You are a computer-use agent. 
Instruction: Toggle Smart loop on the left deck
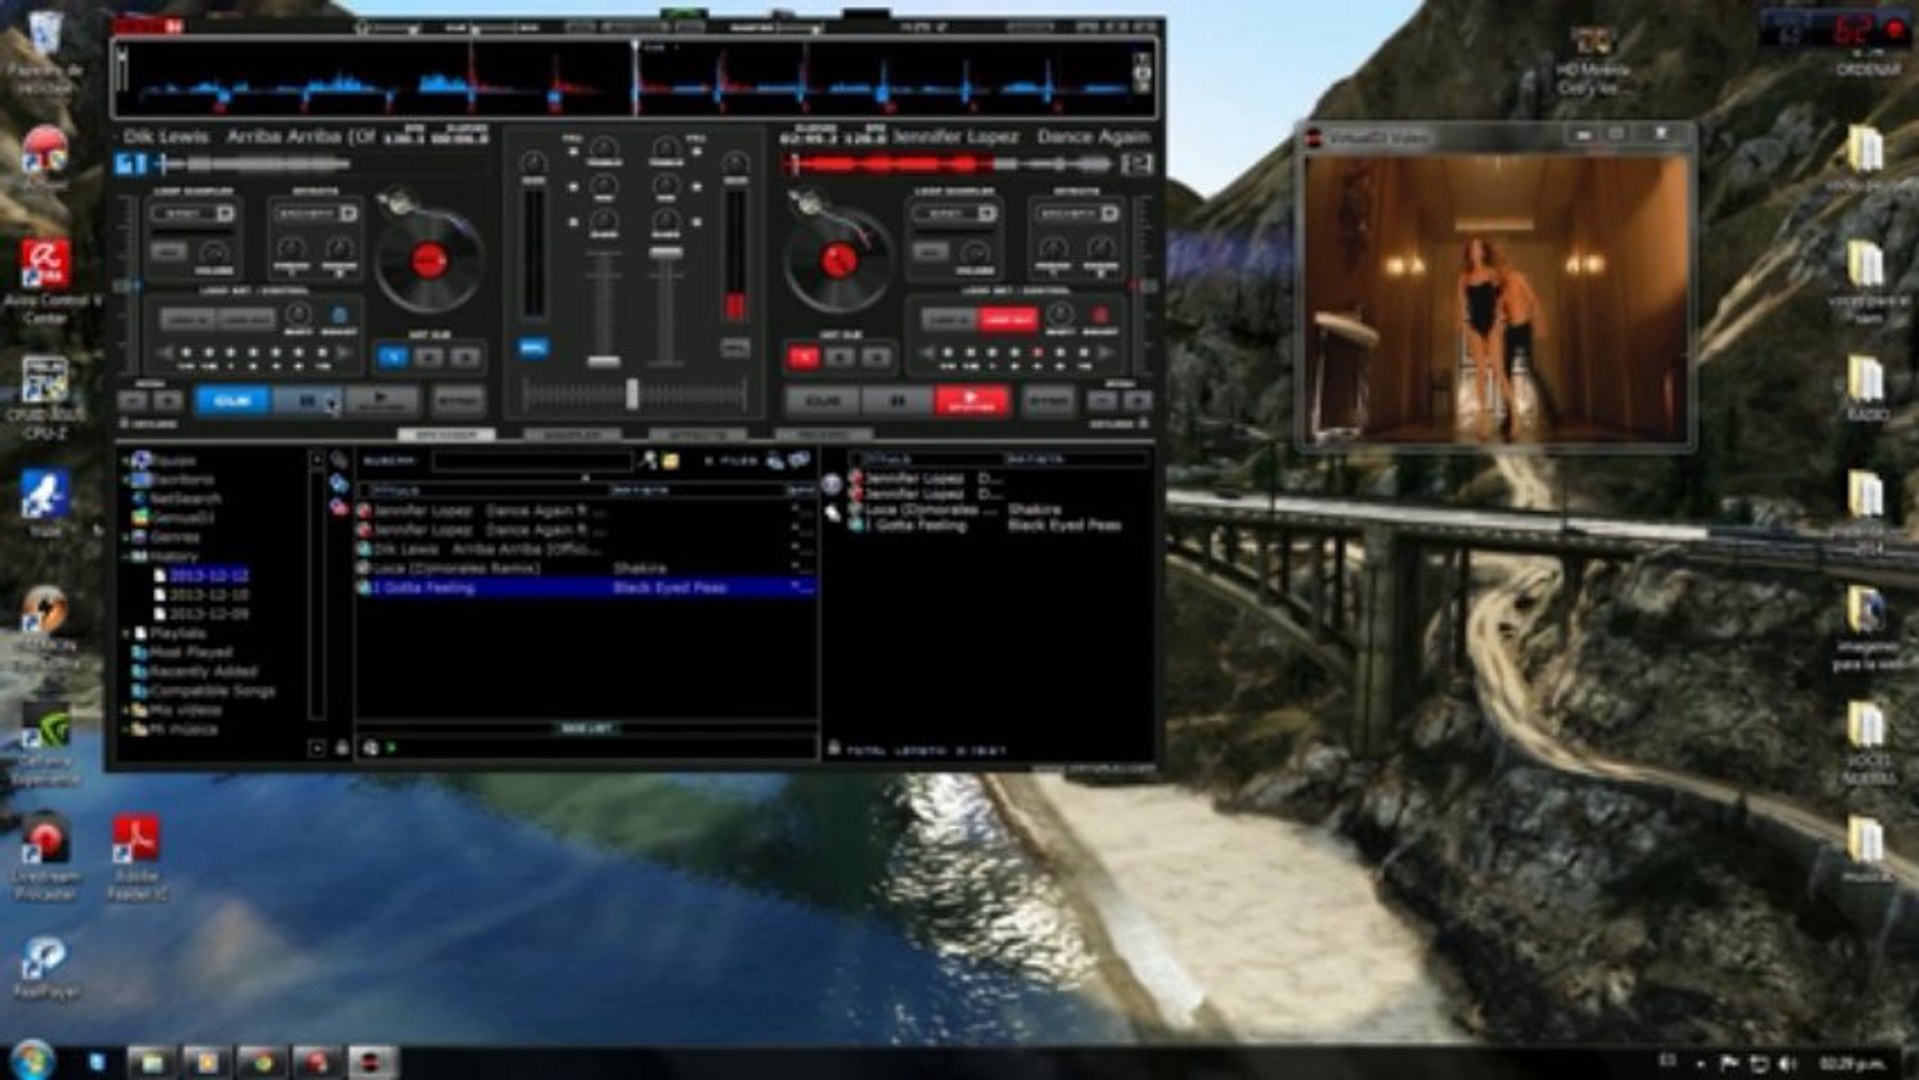[338, 316]
